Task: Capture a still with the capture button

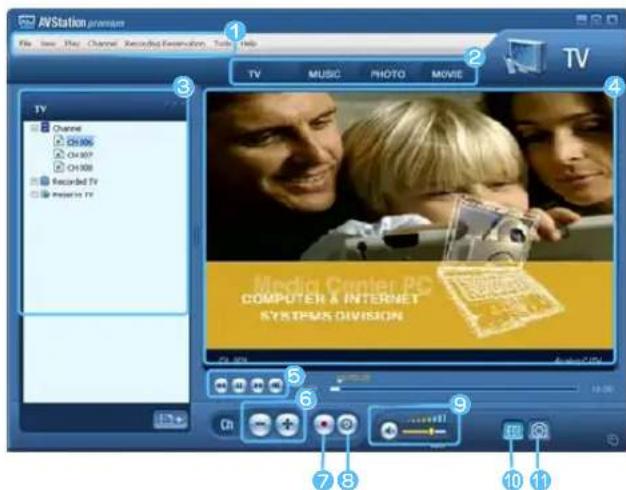Action: pos(346,425)
